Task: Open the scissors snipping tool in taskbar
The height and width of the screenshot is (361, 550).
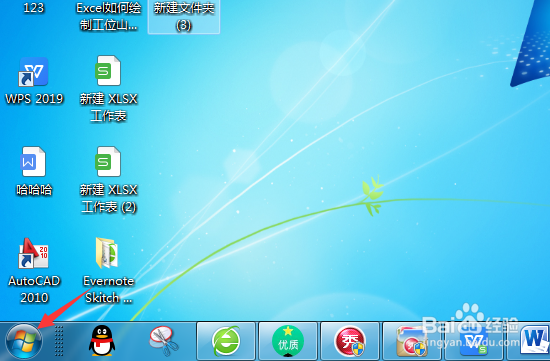Action: pos(164,341)
